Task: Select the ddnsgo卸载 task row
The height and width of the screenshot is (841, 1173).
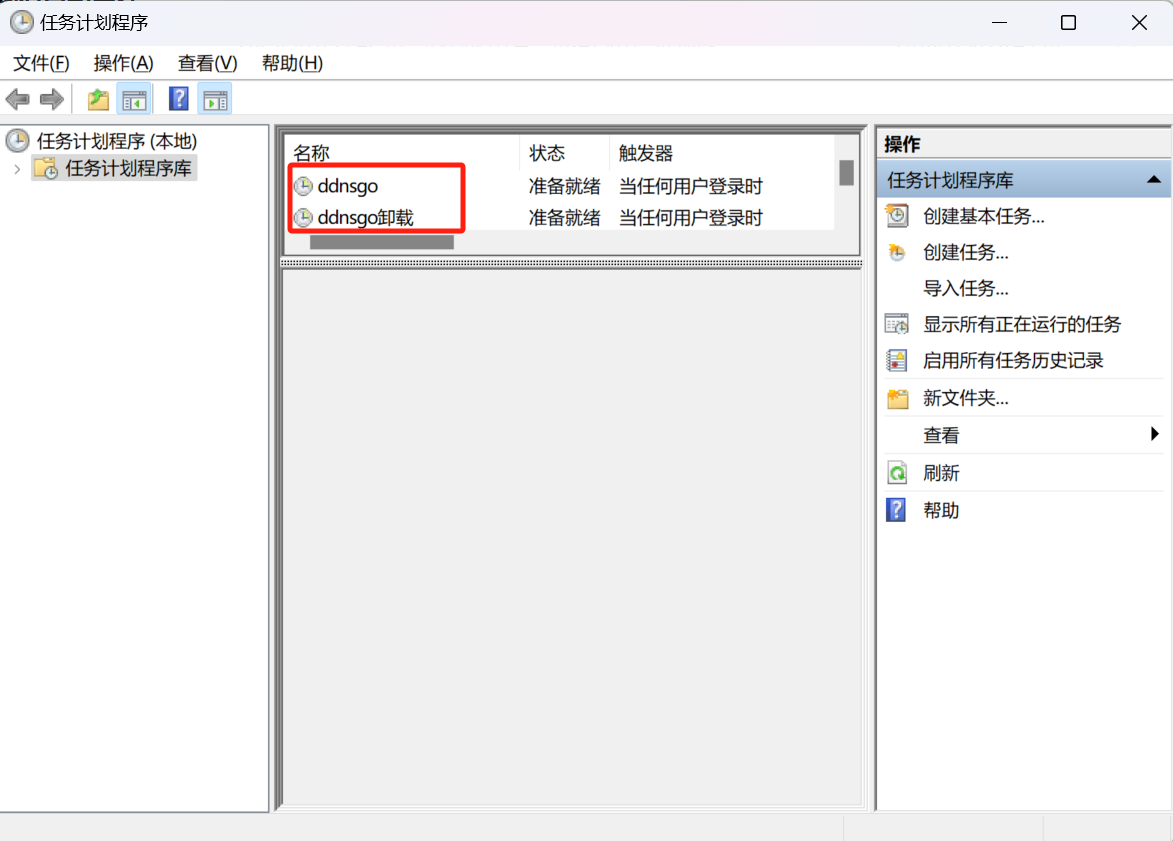Action: point(562,218)
